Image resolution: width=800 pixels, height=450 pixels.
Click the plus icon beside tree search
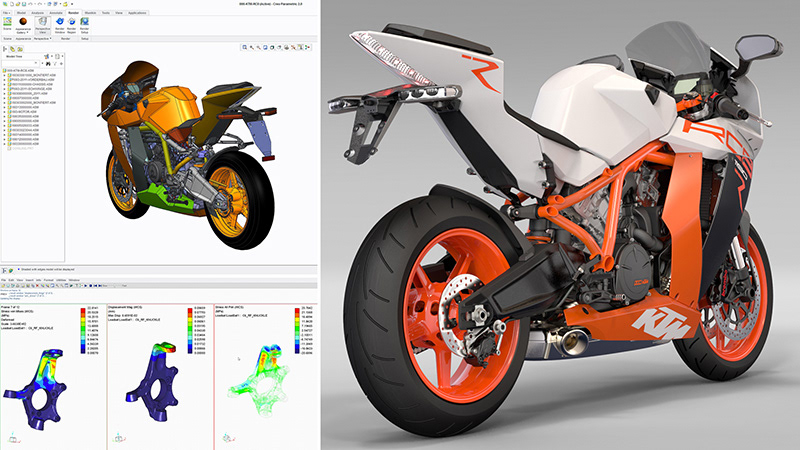61,63
